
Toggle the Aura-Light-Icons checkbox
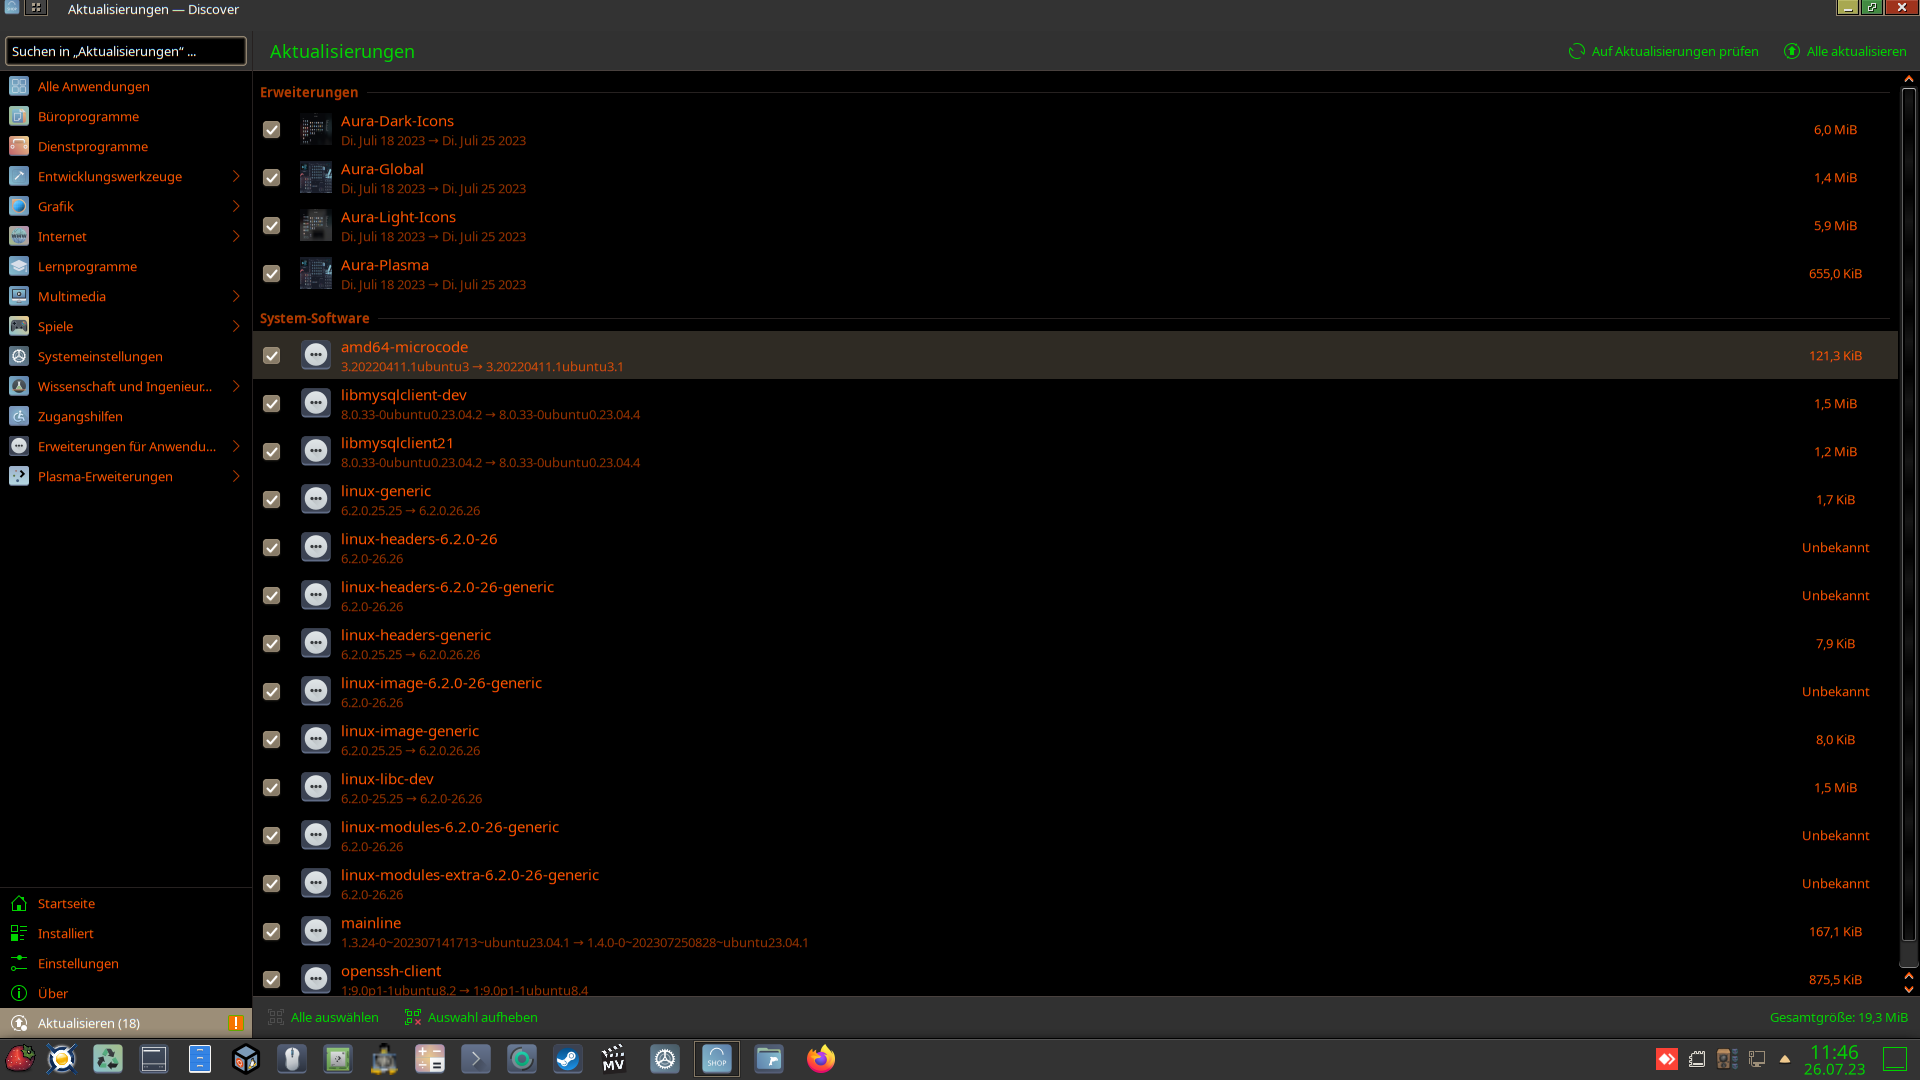(271, 226)
